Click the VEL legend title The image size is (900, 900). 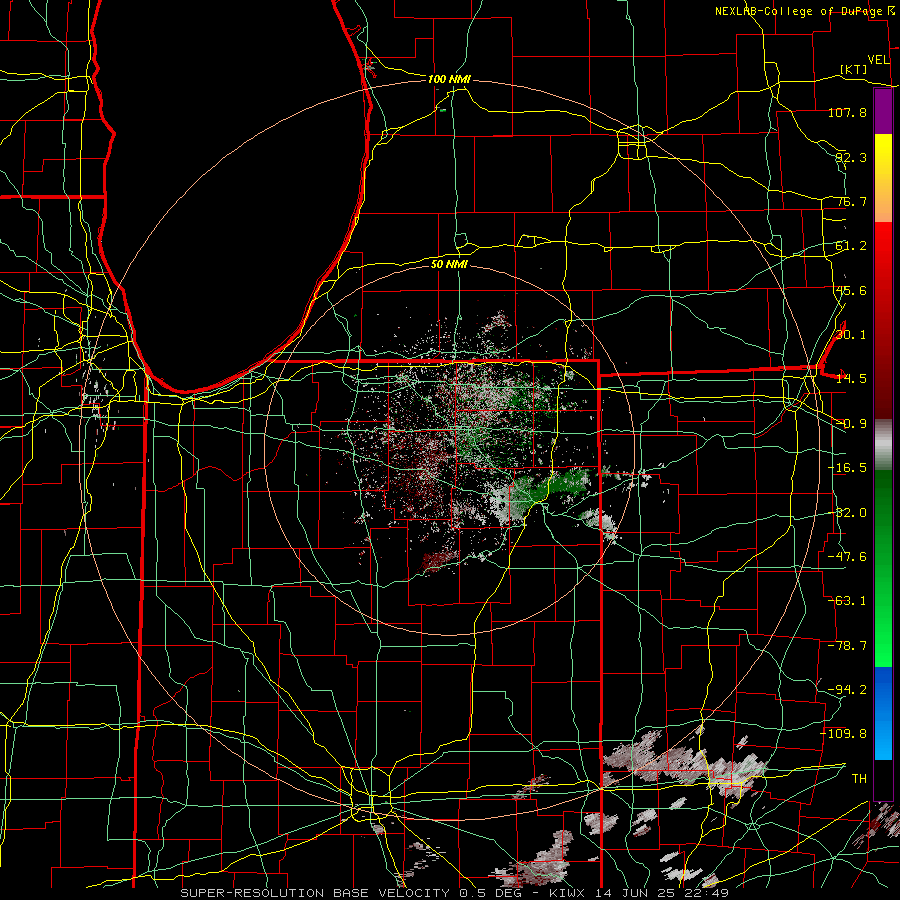878,60
